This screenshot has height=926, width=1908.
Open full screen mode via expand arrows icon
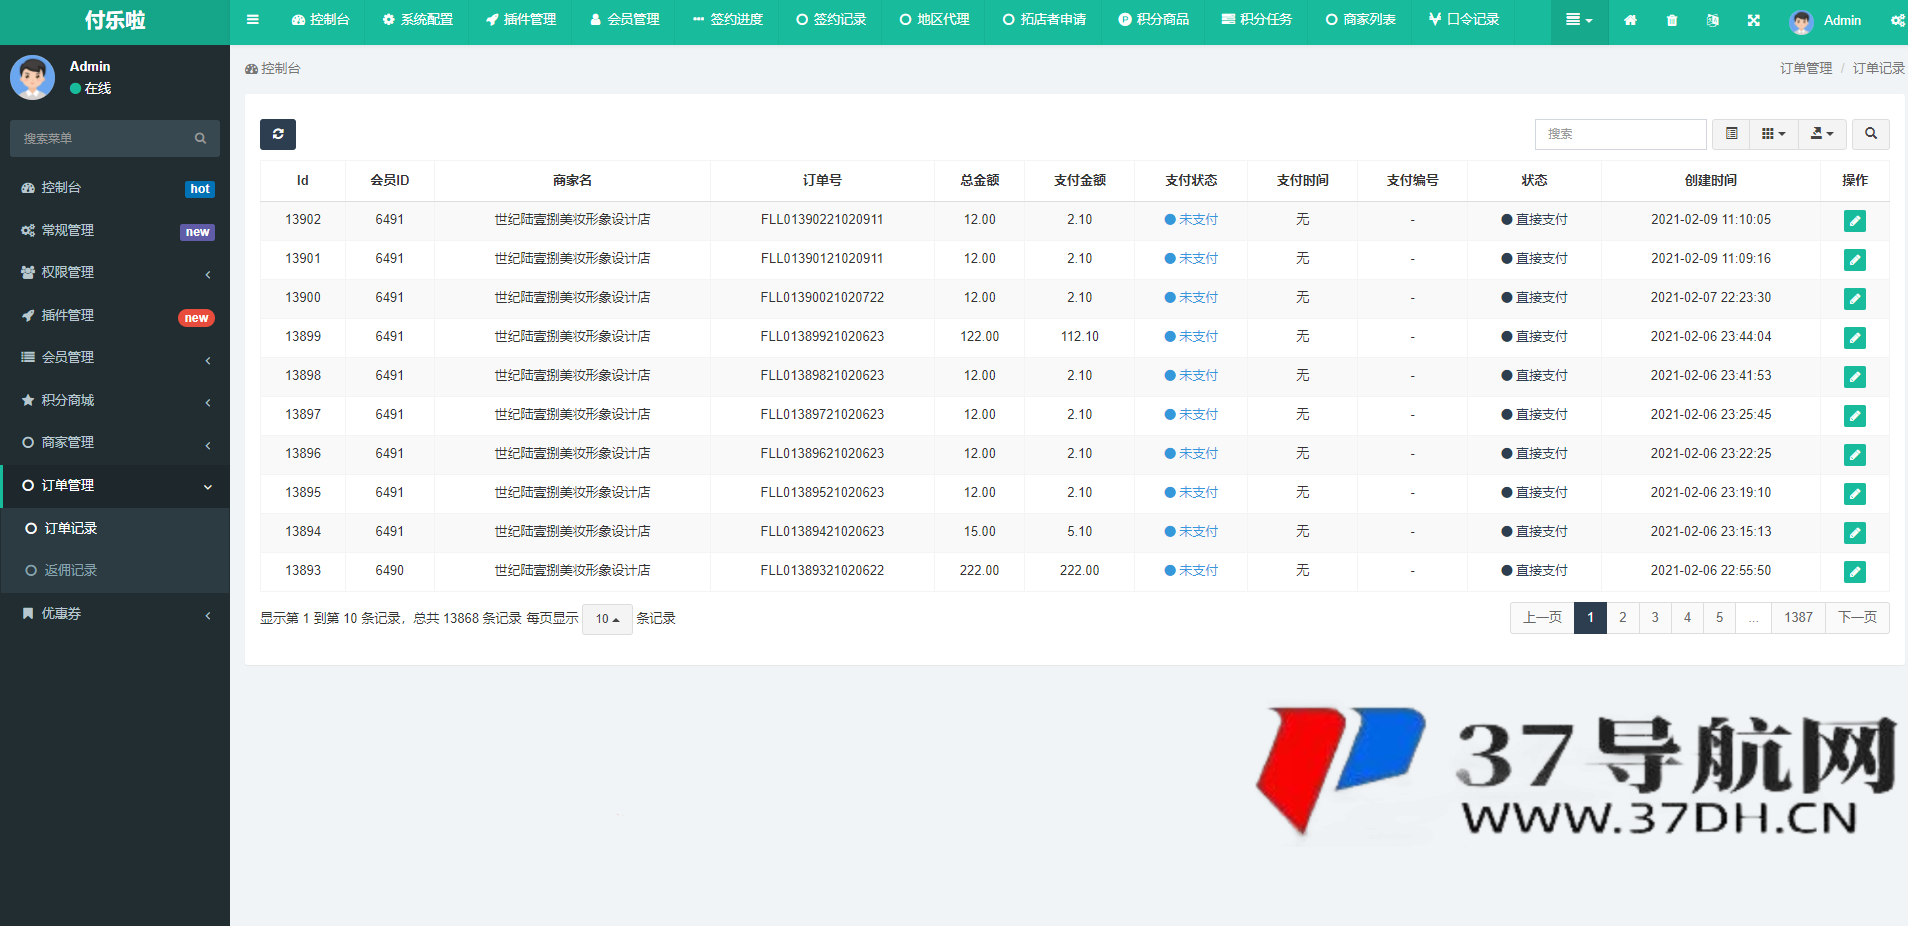pyautogui.click(x=1753, y=20)
